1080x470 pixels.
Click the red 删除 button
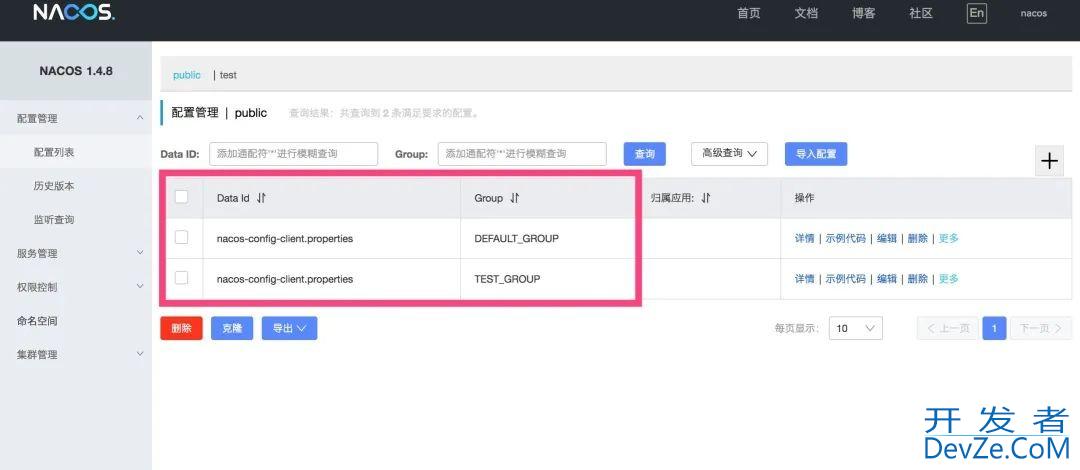point(181,328)
